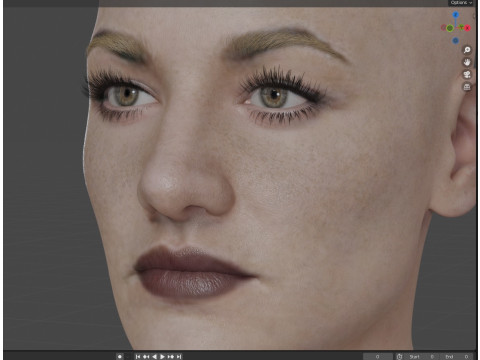The image size is (480, 360).
Task: Click the current frame number field
Action: click(x=378, y=357)
